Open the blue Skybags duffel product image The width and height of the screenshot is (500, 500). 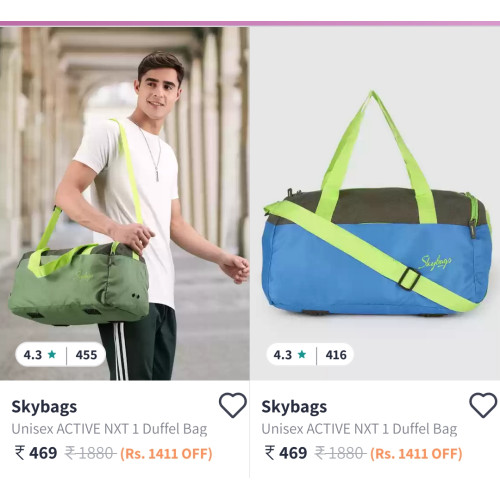(375, 203)
